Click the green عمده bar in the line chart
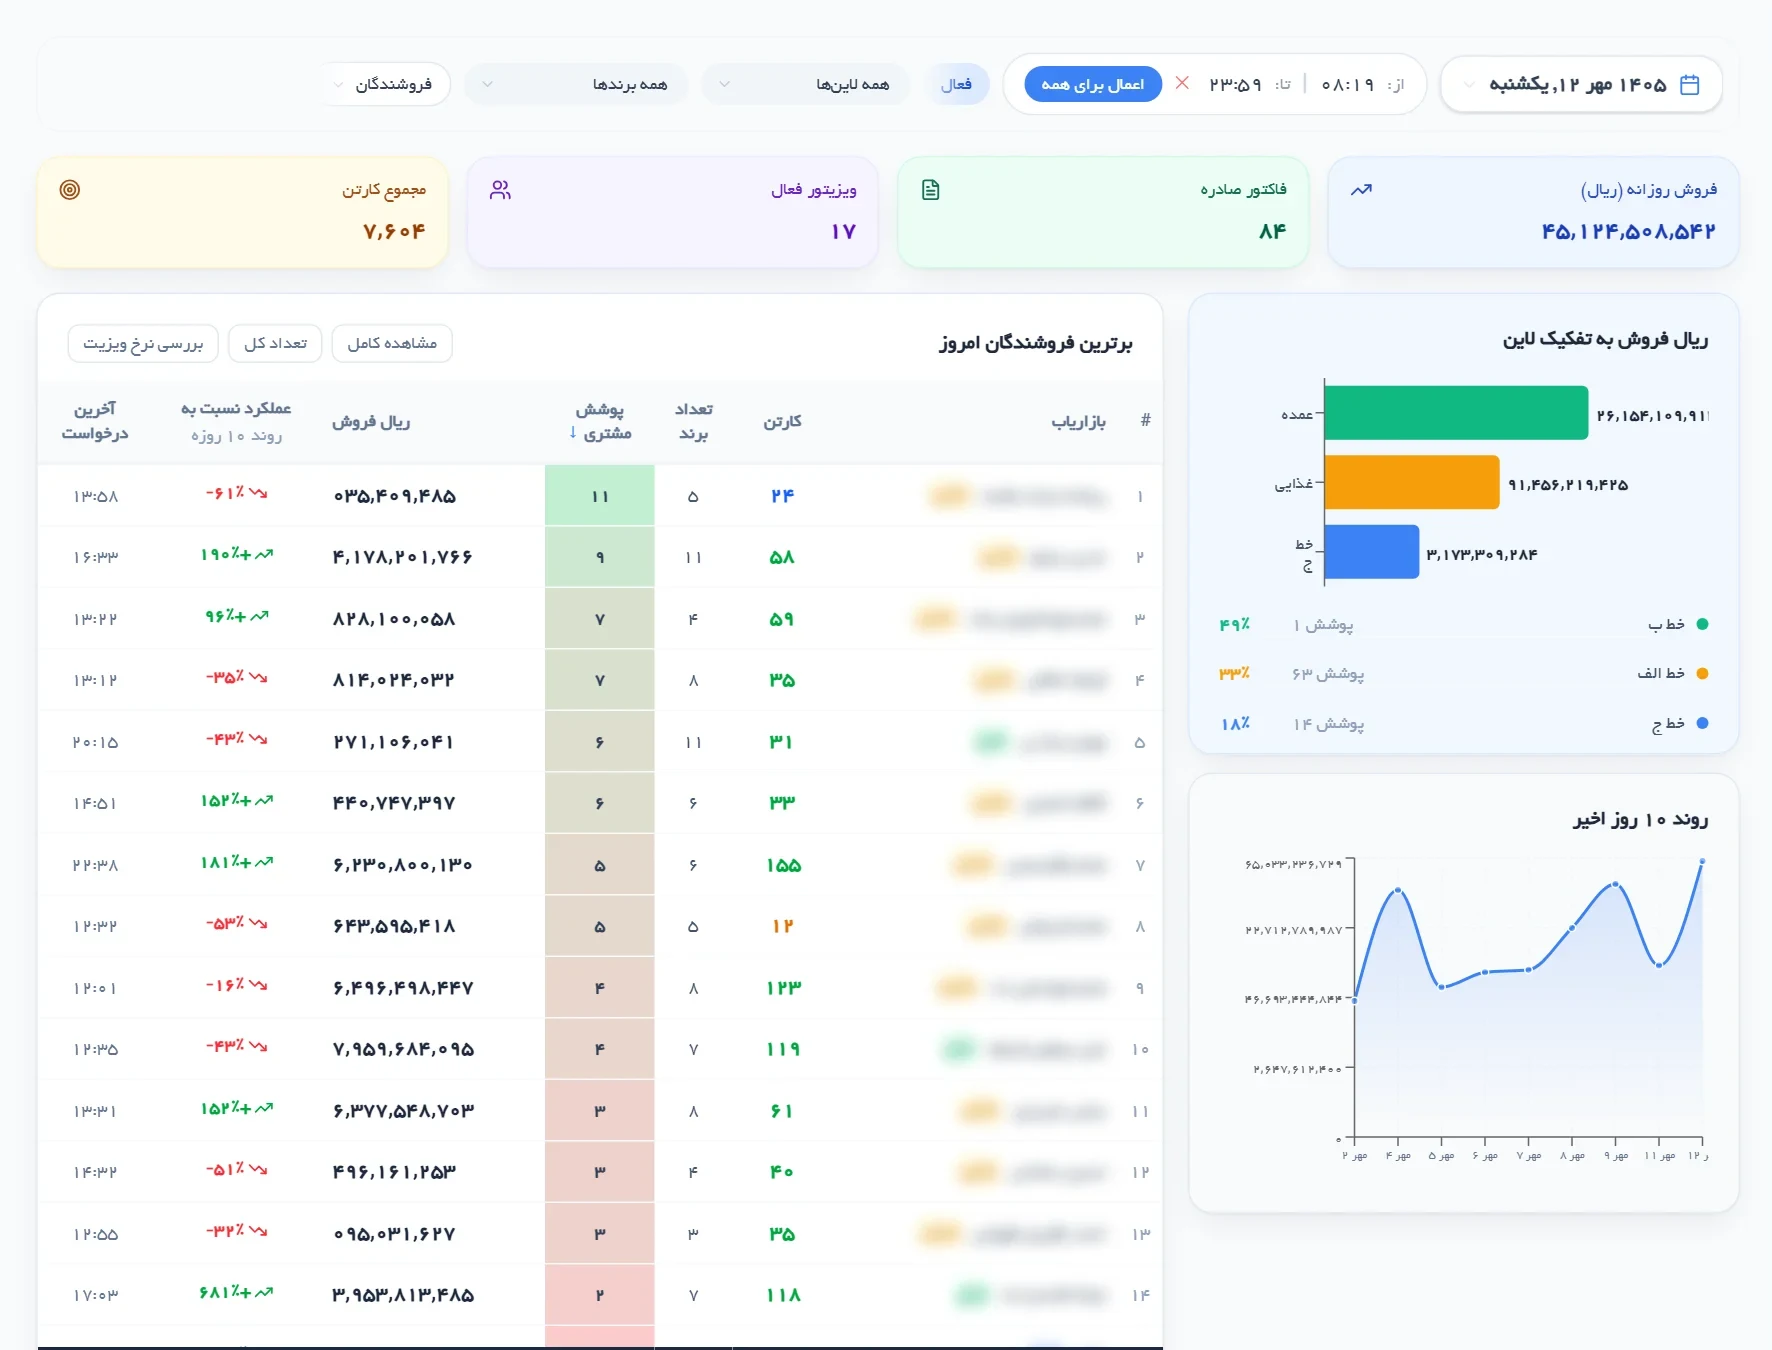The width and height of the screenshot is (1772, 1350). 1456,413
